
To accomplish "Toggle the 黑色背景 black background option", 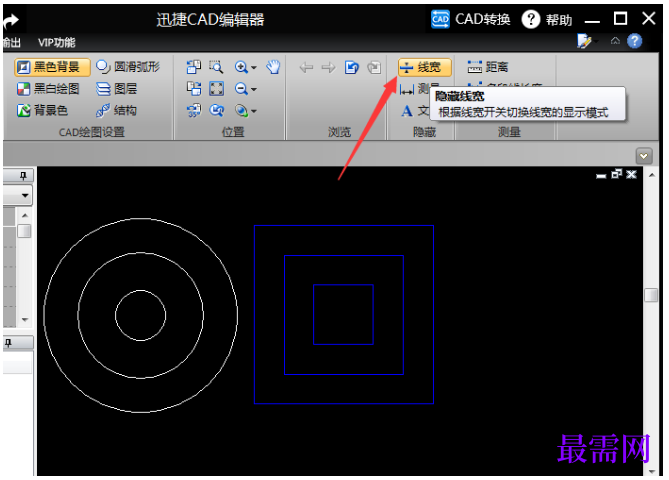I will pos(52,67).
